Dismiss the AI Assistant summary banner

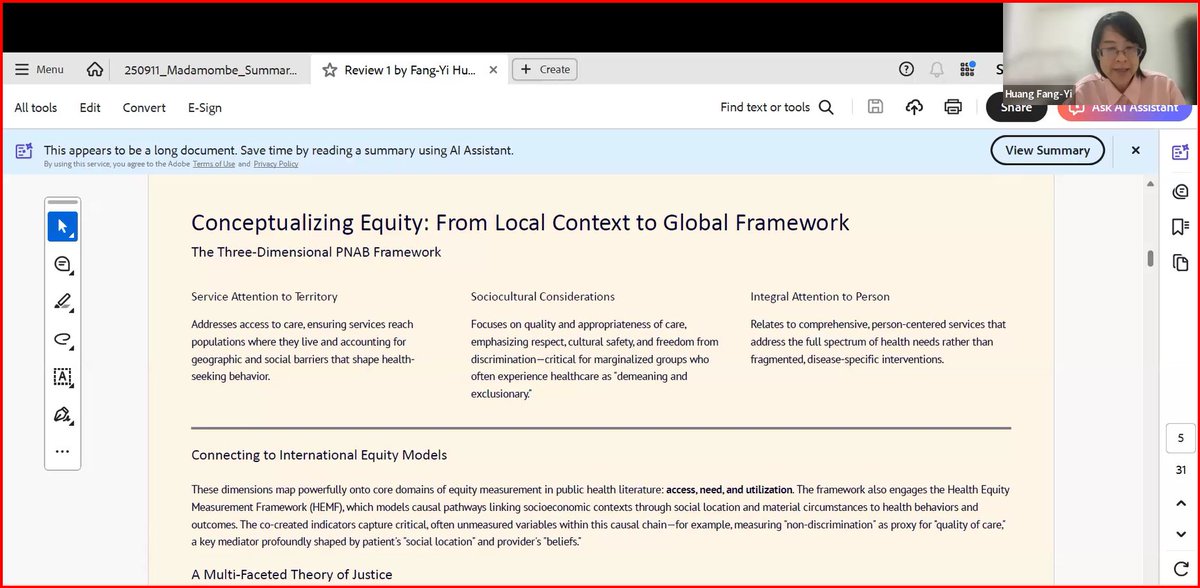tap(1136, 150)
